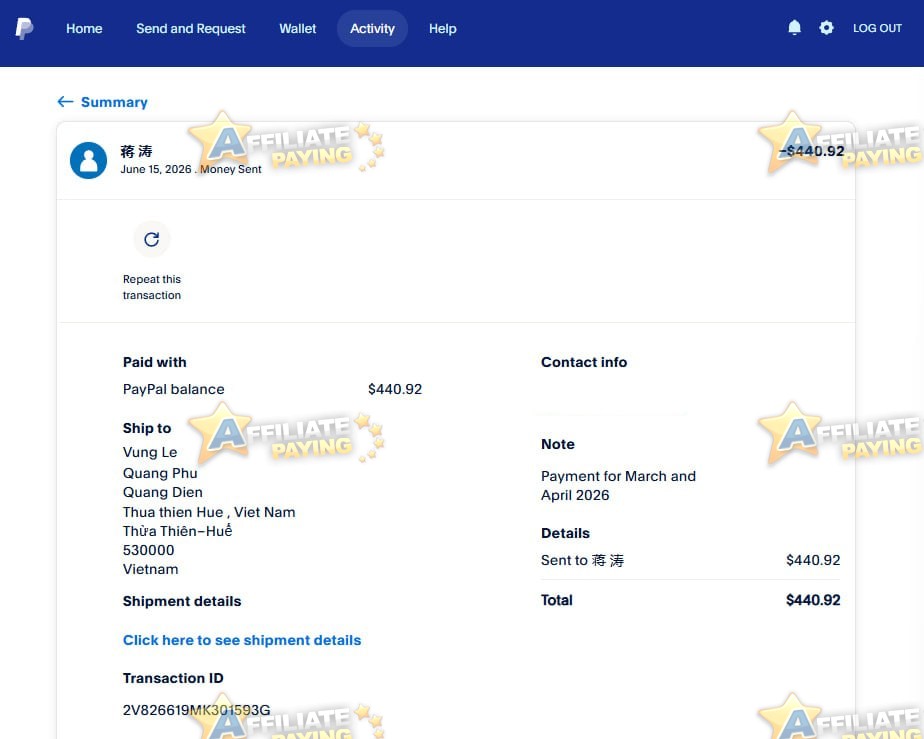924x739 pixels.
Task: Select the Activity tab
Action: pyautogui.click(x=372, y=28)
